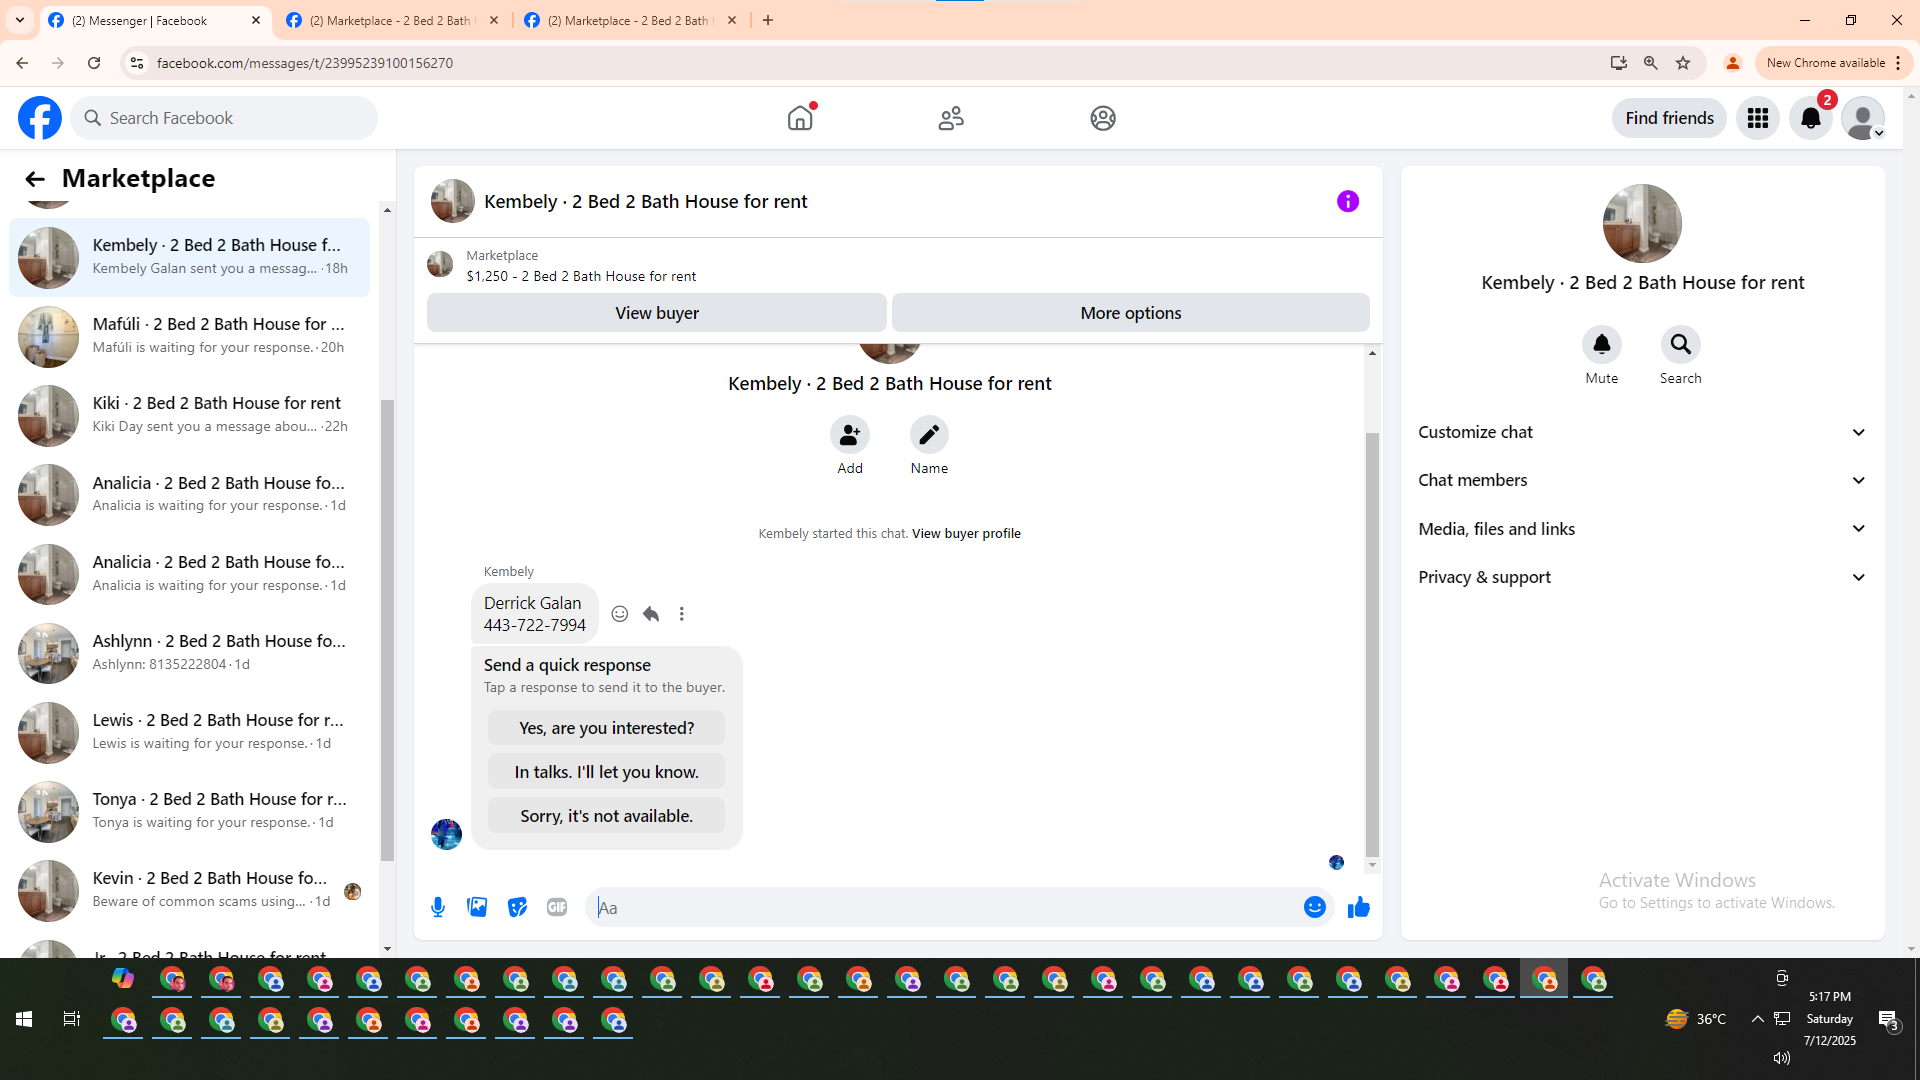
Task: Send a thumbs-up like
Action: pyautogui.click(x=1358, y=907)
